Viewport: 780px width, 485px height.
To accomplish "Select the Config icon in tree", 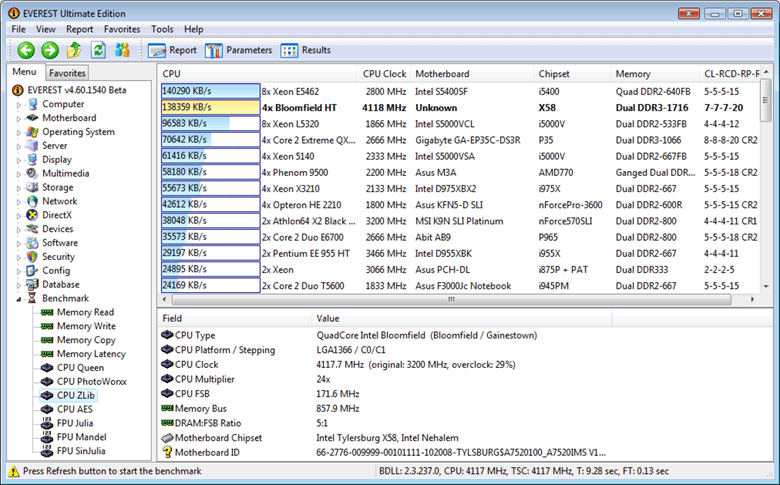I will 32,271.
